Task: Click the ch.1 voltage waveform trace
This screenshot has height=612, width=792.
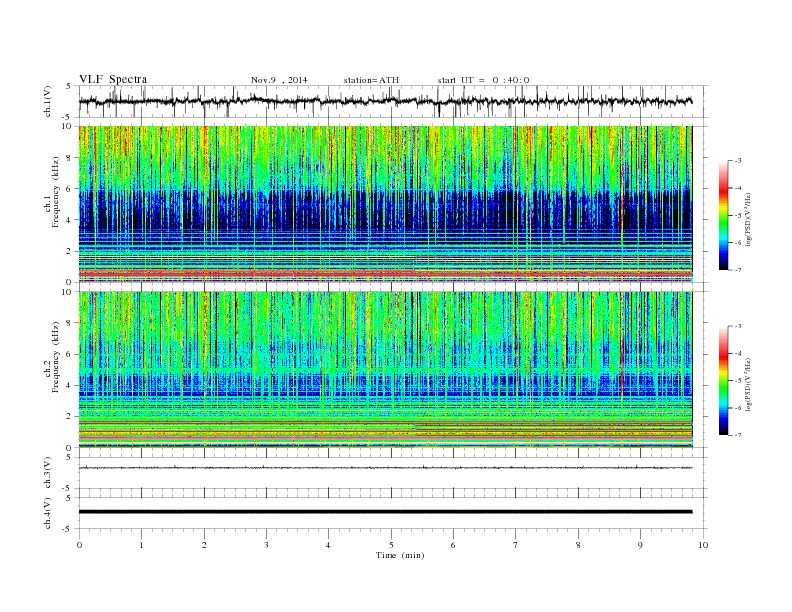Action: click(385, 101)
